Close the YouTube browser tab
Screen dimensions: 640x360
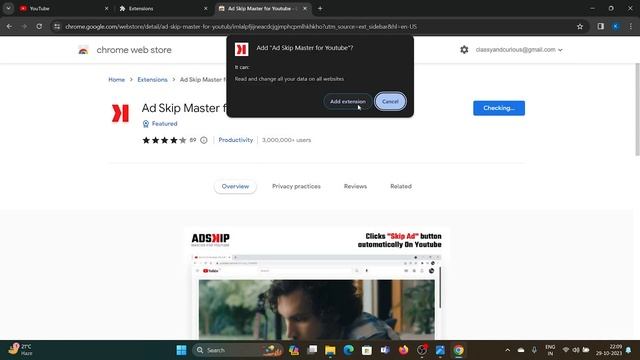pos(107,9)
